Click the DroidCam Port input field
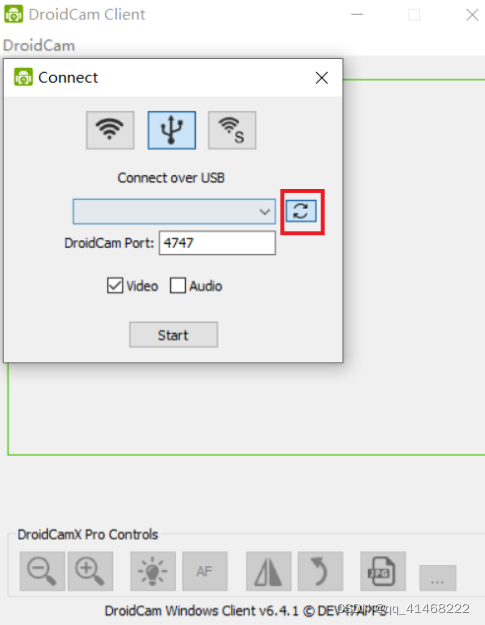 click(x=217, y=243)
